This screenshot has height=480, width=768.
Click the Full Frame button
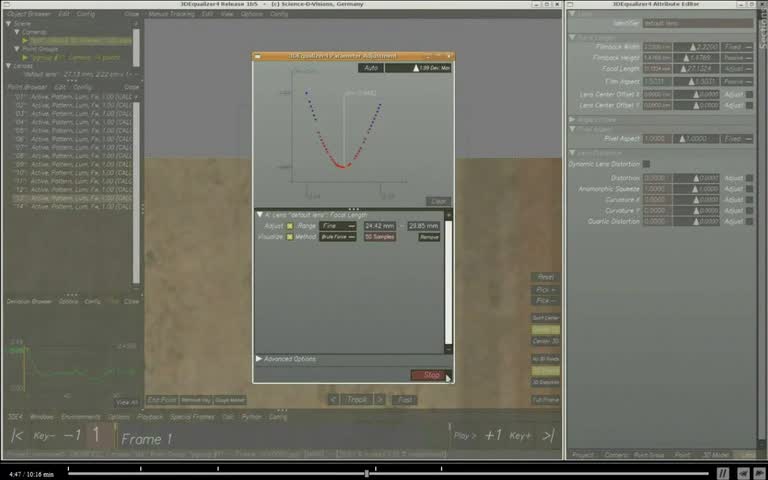tap(546, 400)
